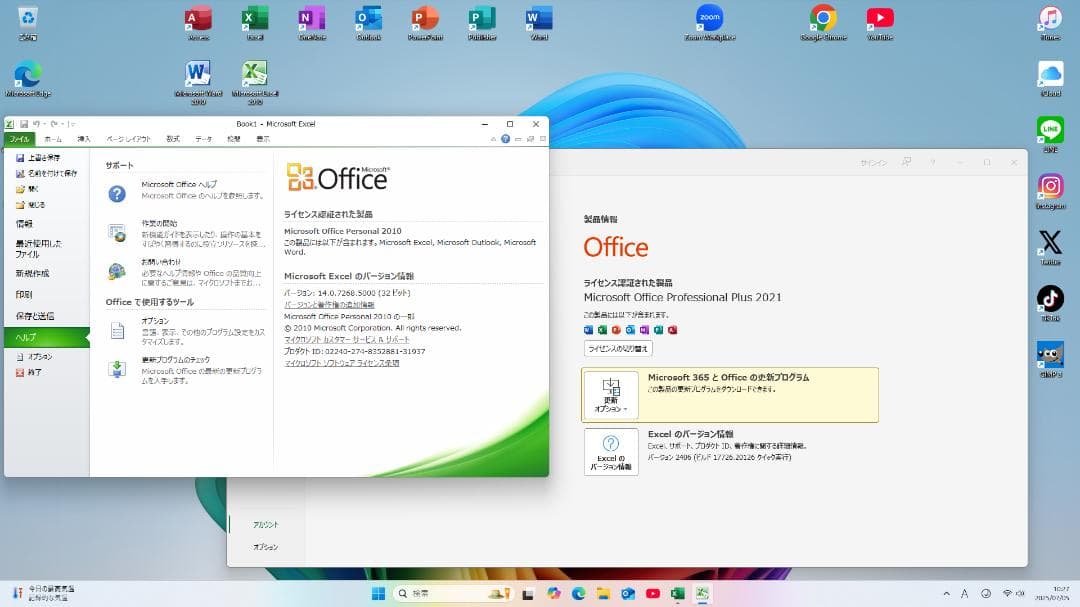Open the Excel のバージョン情報 tile
Screen dimensions: 1080x607
pyautogui.click(x=611, y=450)
